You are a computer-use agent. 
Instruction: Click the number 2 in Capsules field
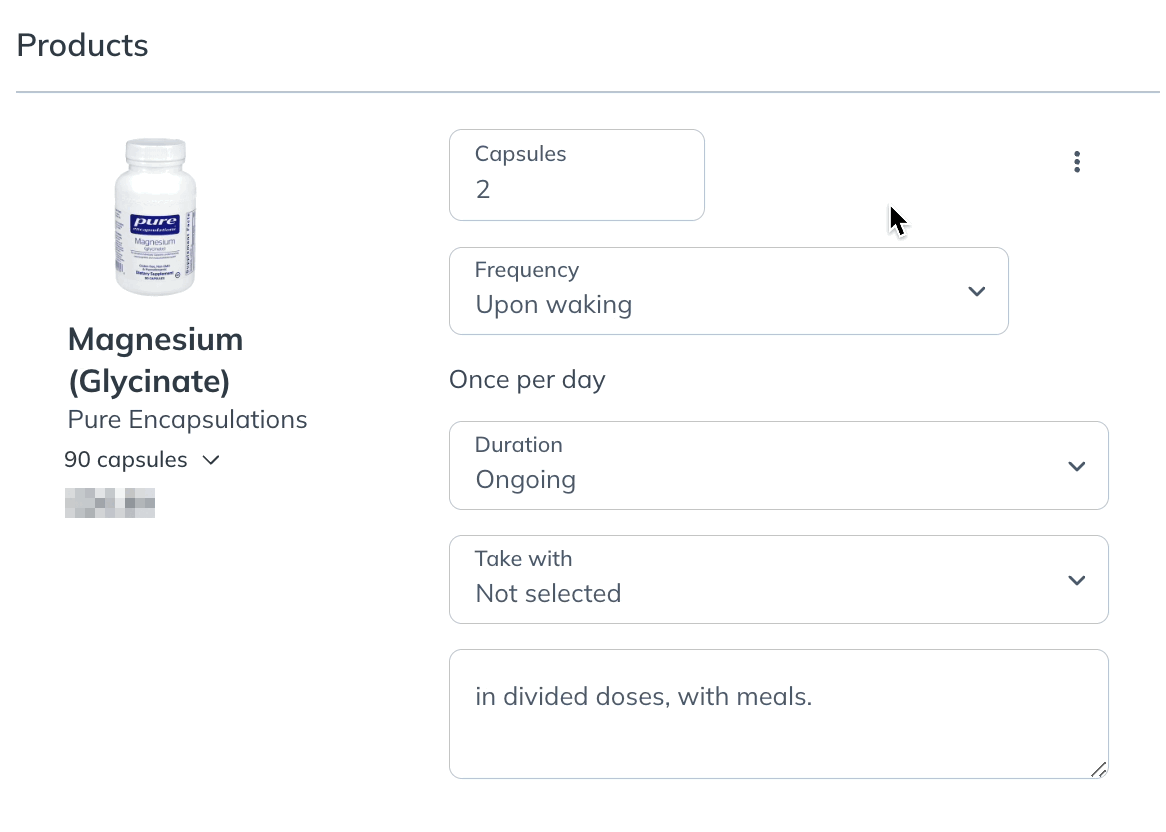point(483,190)
